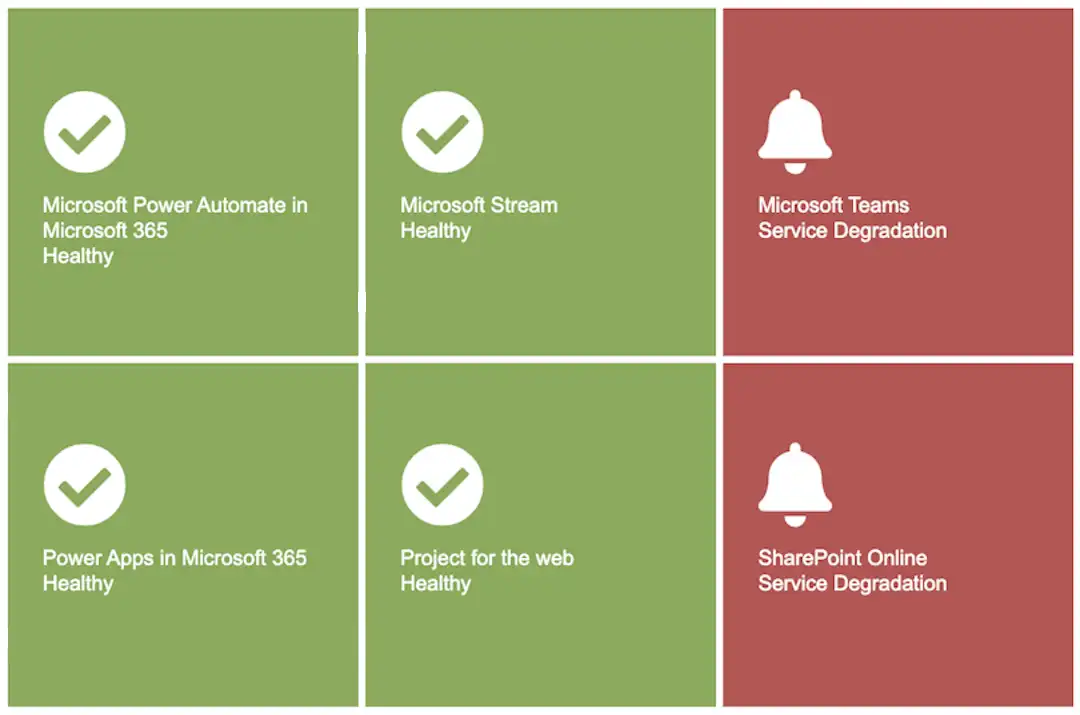The width and height of the screenshot is (1080, 715).
Task: Open the degradation alert icon for SharePoint Online
Action: [x=793, y=481]
